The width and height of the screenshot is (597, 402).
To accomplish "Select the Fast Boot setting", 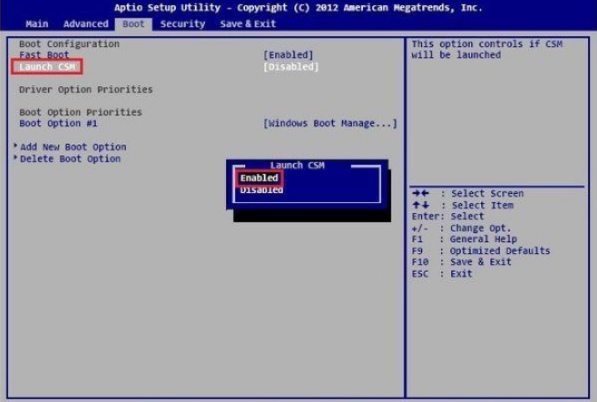I will click(44, 55).
